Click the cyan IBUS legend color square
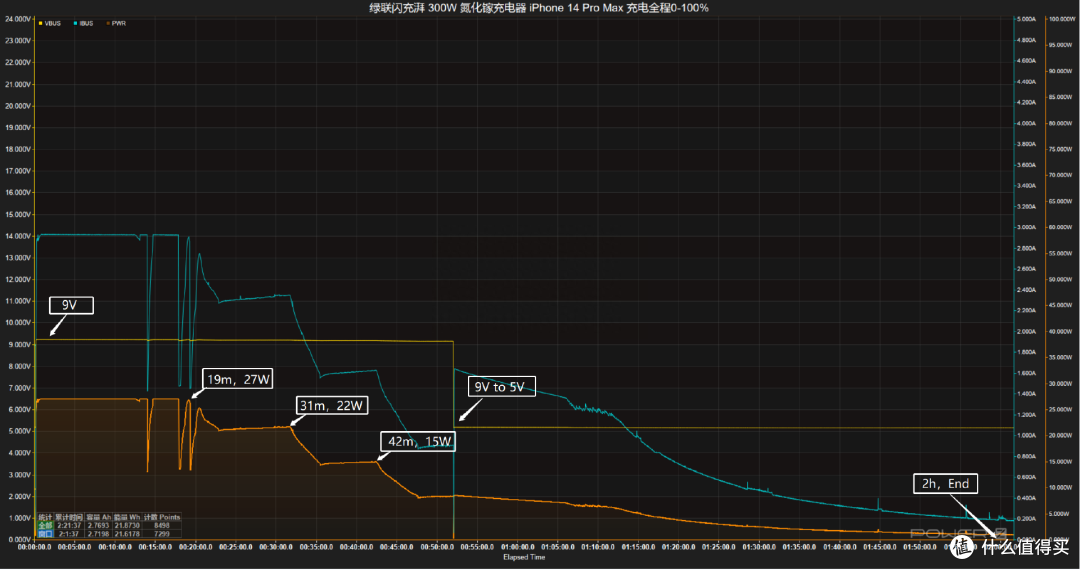Image resolution: width=1080 pixels, height=570 pixels. click(75, 23)
